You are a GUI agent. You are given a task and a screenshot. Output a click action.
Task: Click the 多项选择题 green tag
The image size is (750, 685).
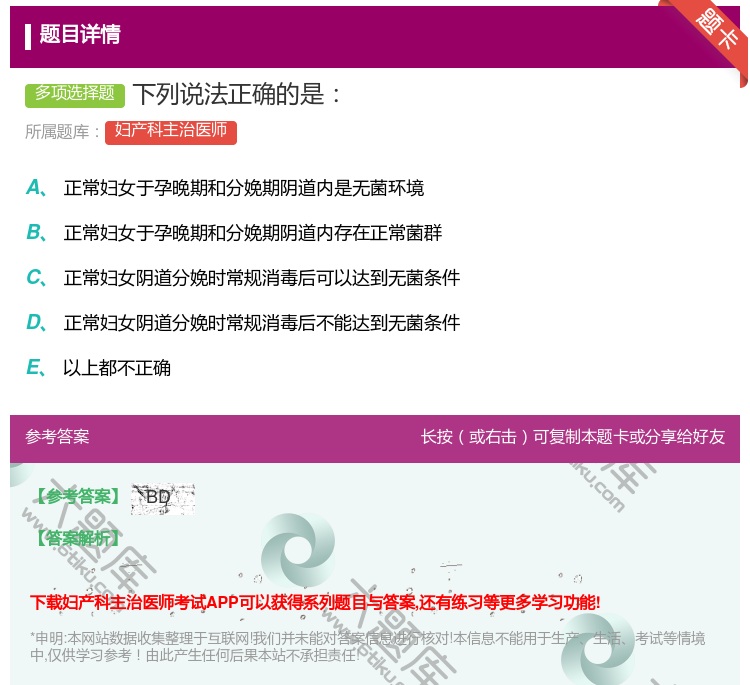[x=75, y=95]
